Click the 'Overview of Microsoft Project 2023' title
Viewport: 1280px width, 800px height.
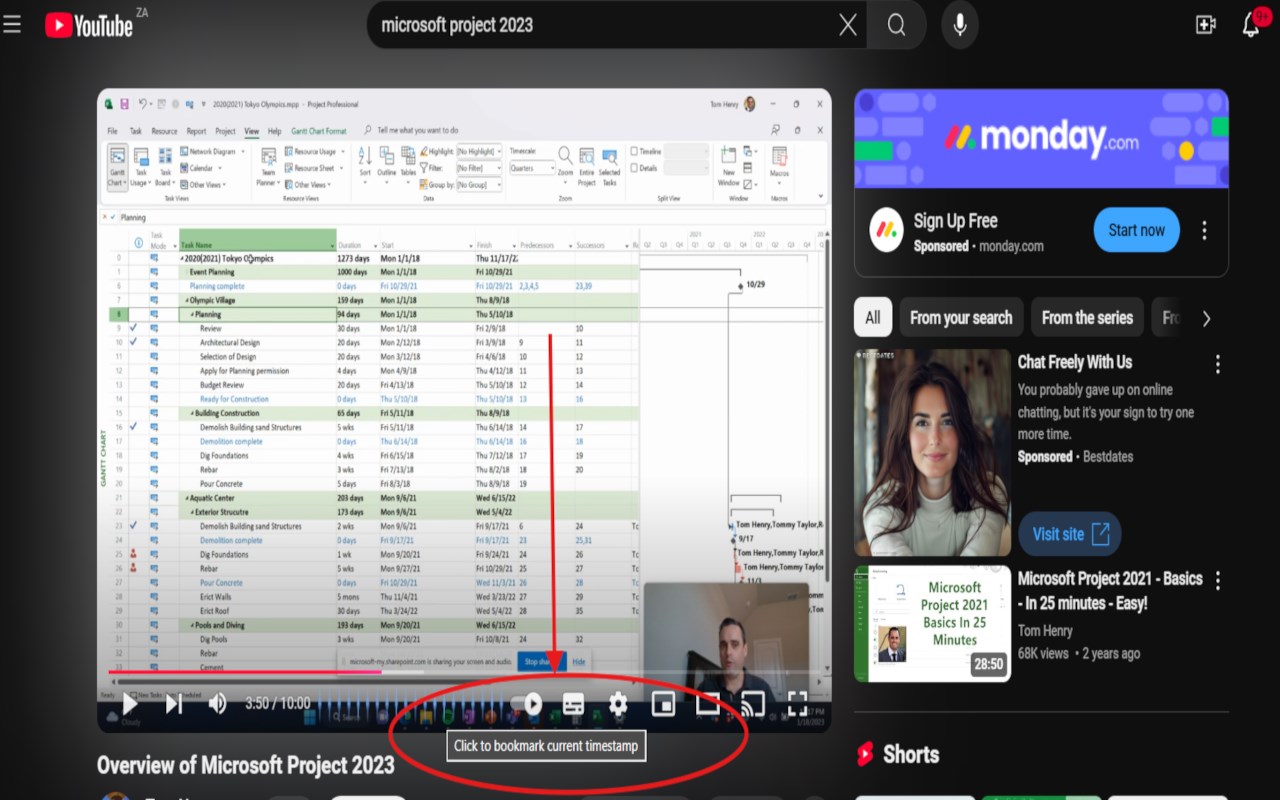(x=246, y=766)
